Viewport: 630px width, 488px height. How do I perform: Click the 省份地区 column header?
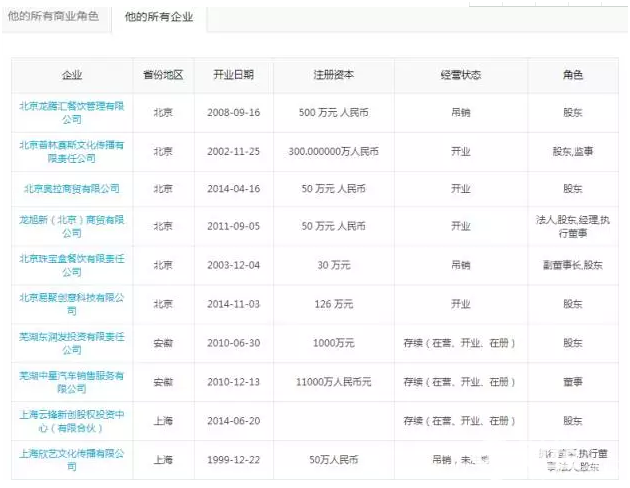tap(163, 75)
